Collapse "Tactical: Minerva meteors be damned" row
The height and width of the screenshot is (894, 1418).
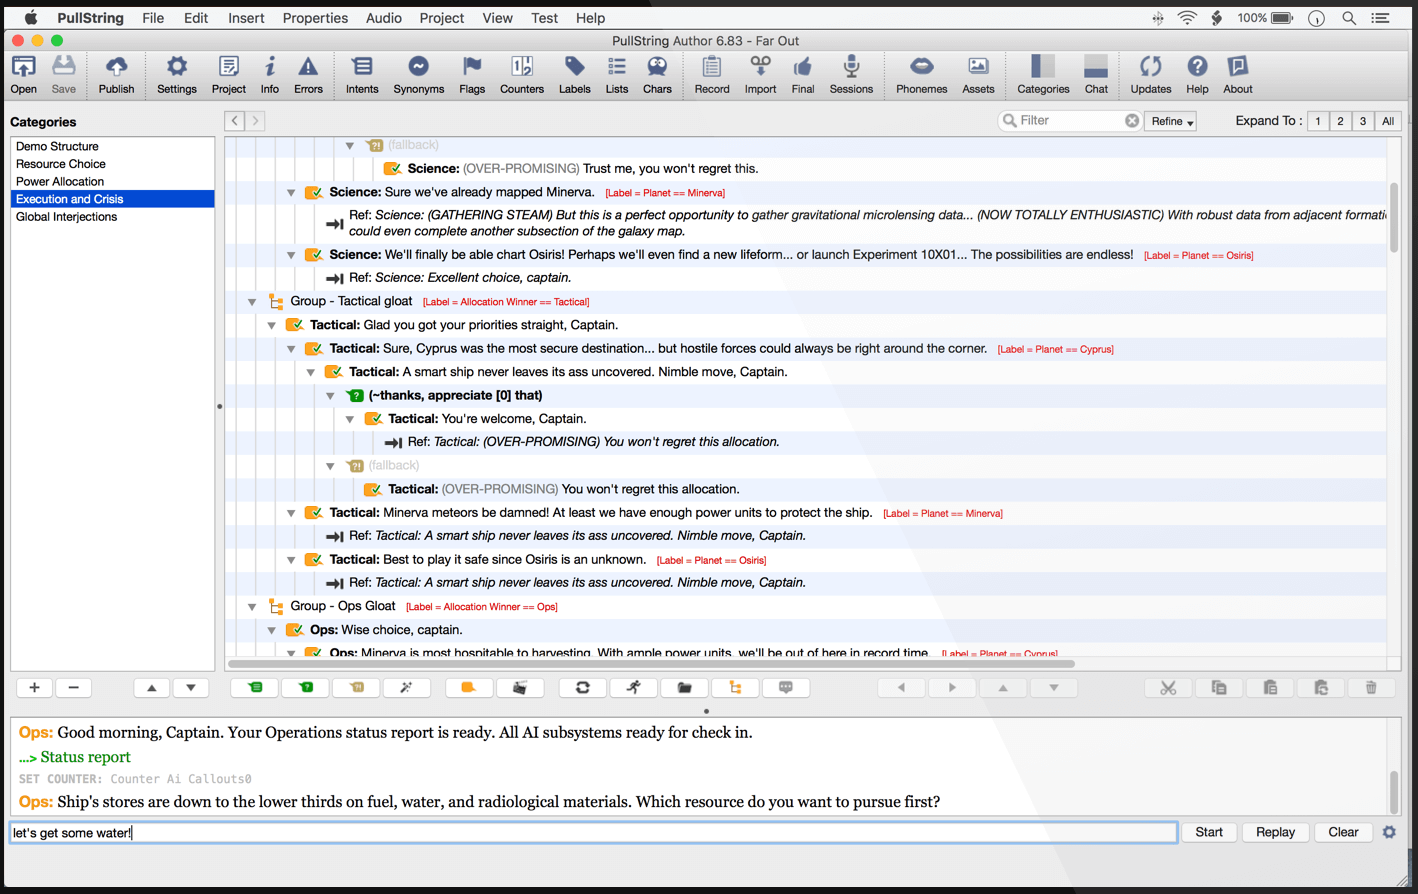click(x=291, y=513)
